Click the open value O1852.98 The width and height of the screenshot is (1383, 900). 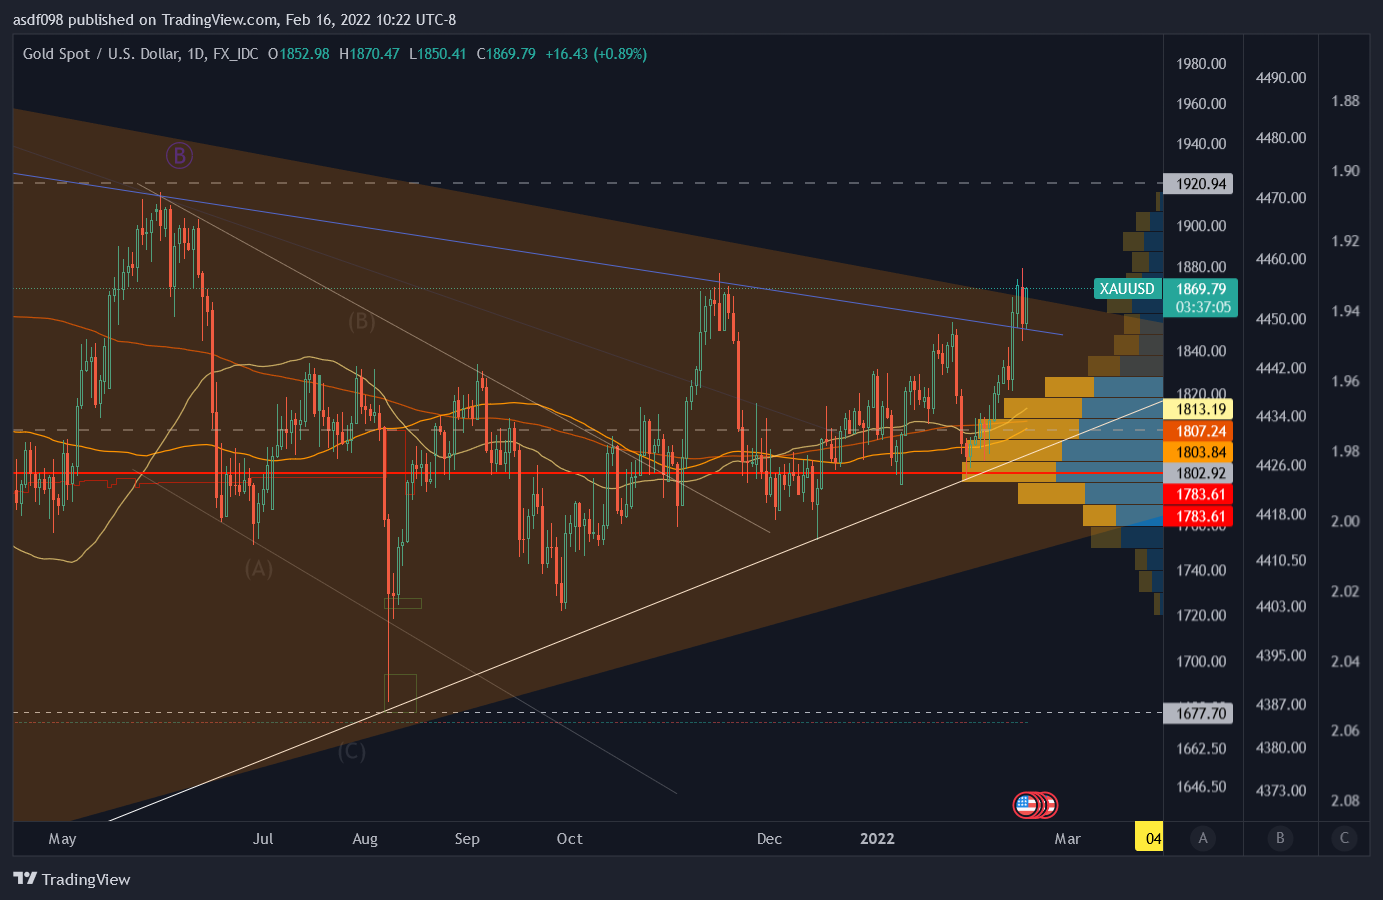[x=298, y=54]
